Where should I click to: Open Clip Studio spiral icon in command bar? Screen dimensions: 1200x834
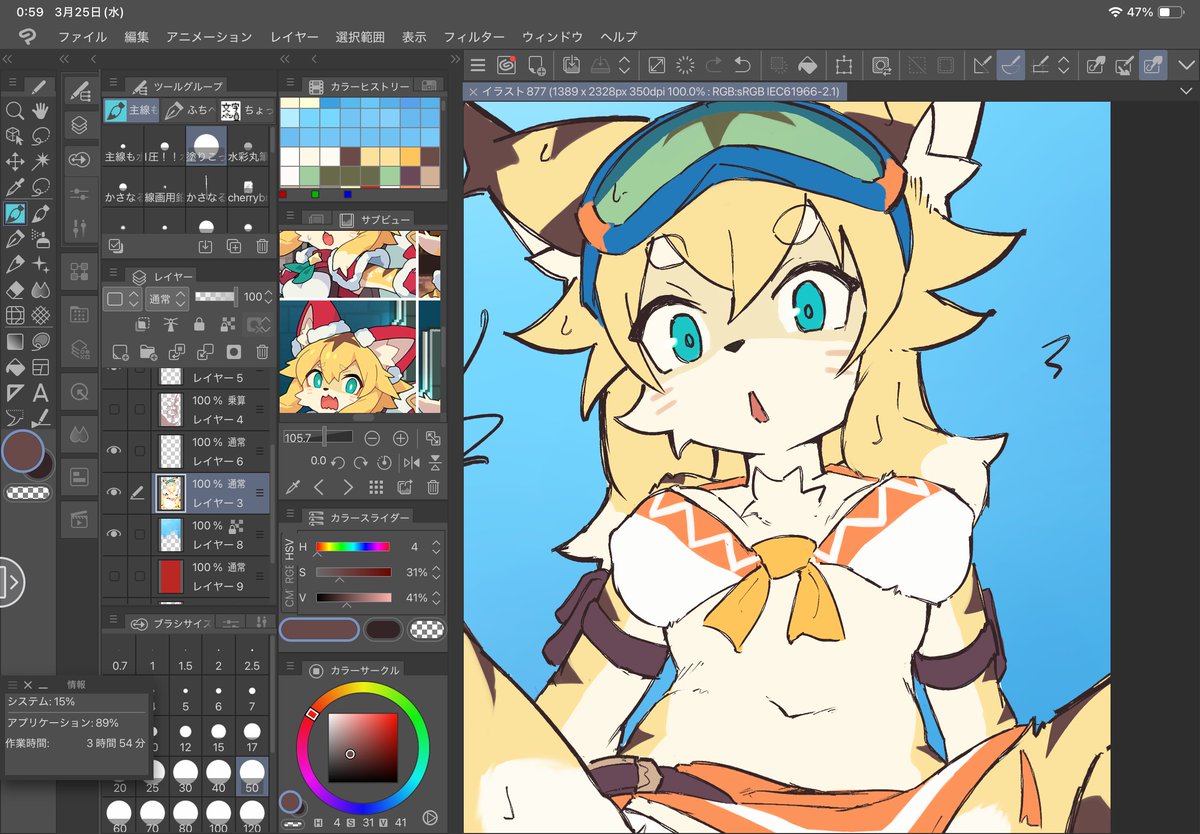point(506,66)
